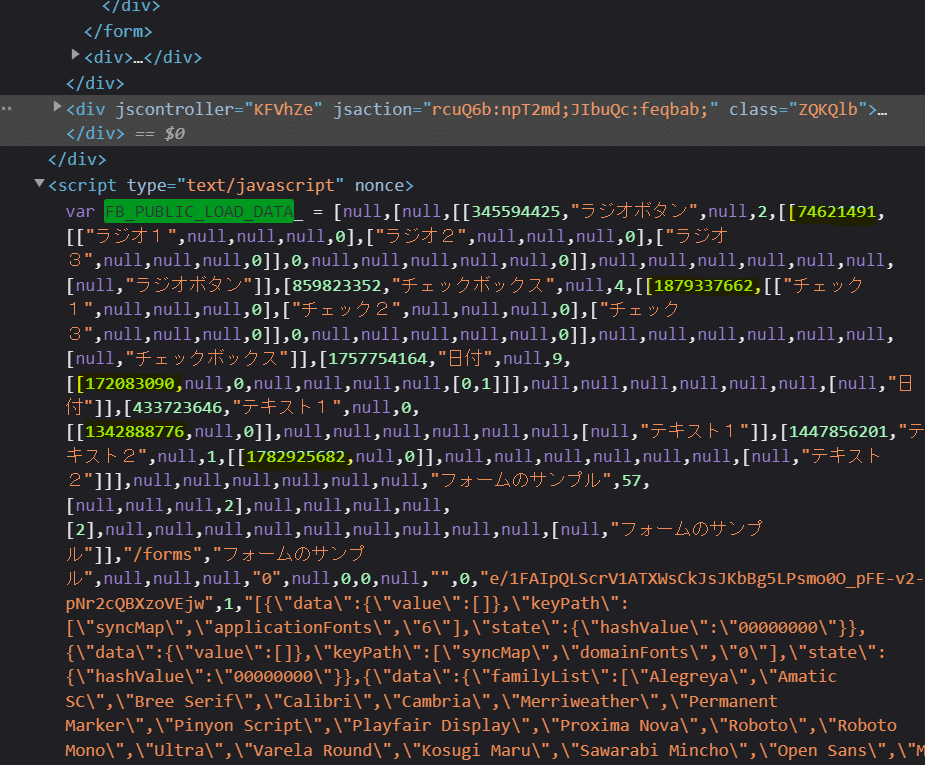Viewport: 925px width, 765px height.
Task: Click the "テキスト１" string after 433723646
Action: [x=287, y=408]
